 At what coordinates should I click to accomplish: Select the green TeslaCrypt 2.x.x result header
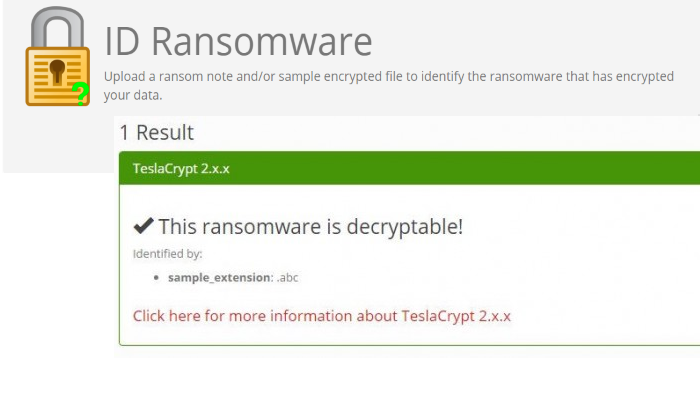(x=400, y=168)
